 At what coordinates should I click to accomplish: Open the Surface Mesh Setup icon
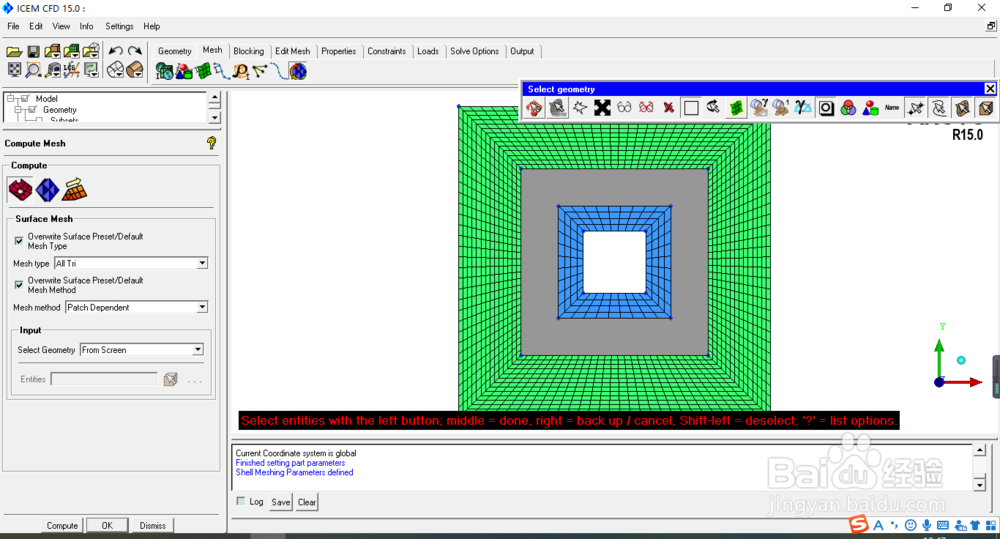[203, 71]
